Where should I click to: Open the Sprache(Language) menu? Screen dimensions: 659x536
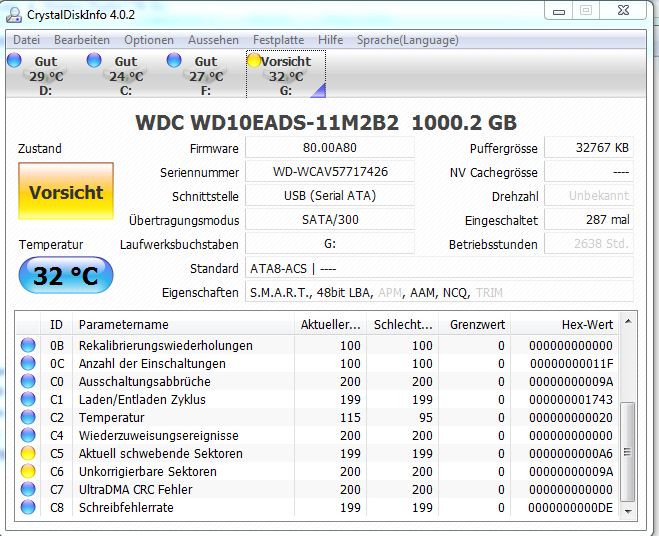(407, 40)
